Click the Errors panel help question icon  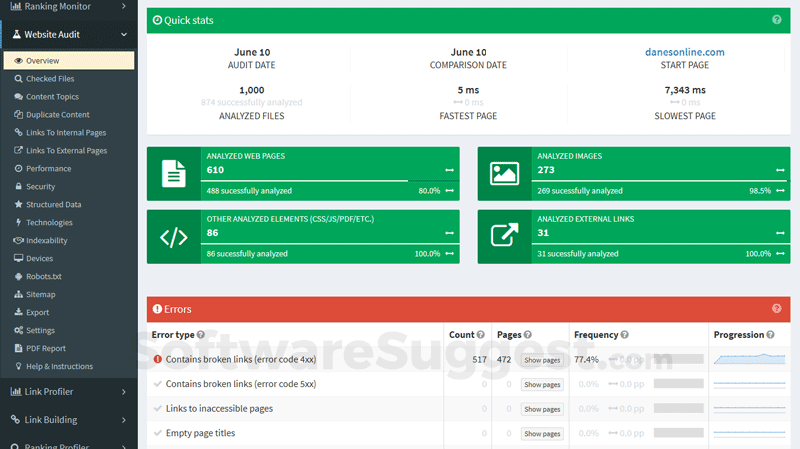point(777,309)
